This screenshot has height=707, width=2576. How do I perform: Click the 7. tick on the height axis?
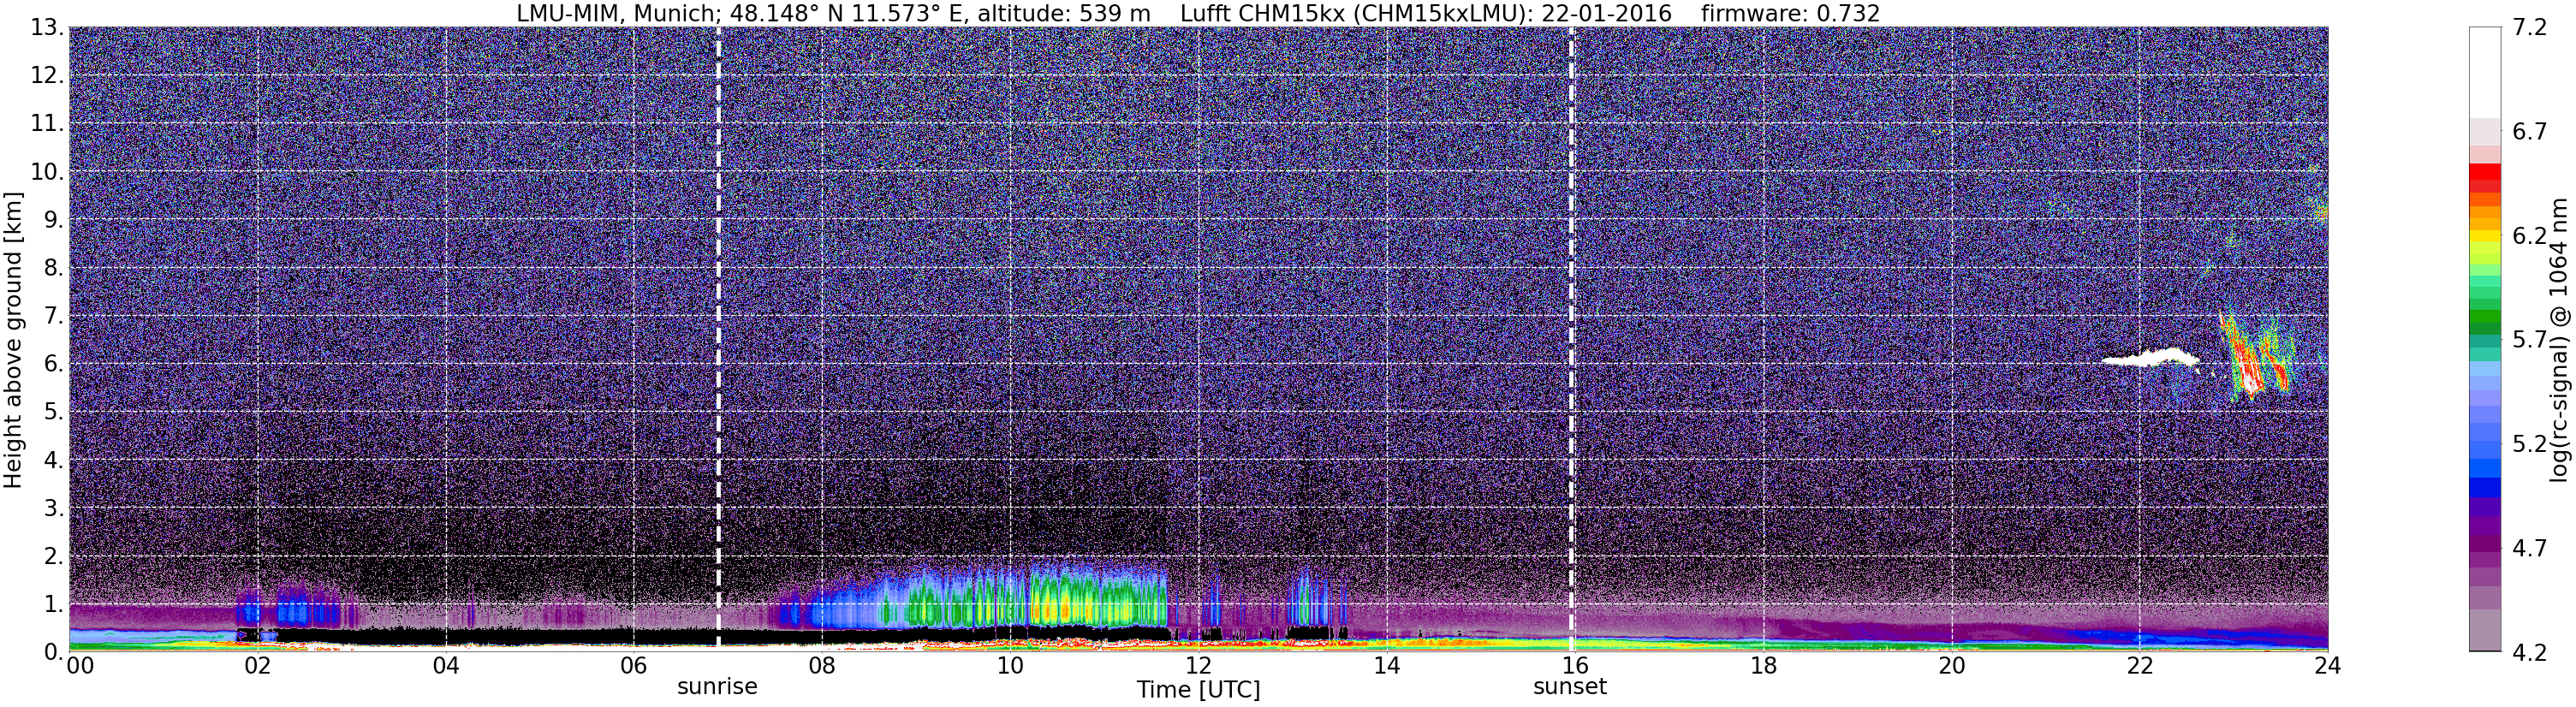point(54,315)
